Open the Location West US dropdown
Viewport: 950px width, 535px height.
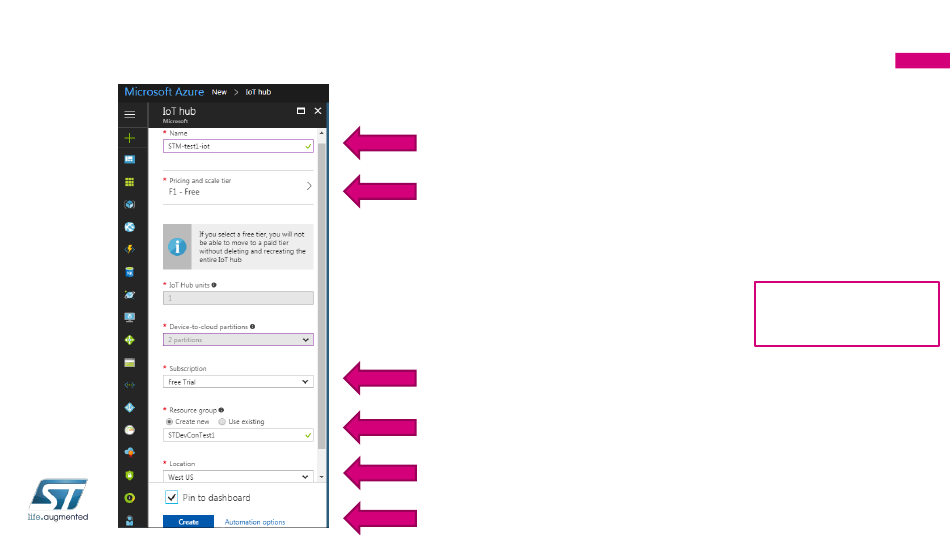pos(238,477)
